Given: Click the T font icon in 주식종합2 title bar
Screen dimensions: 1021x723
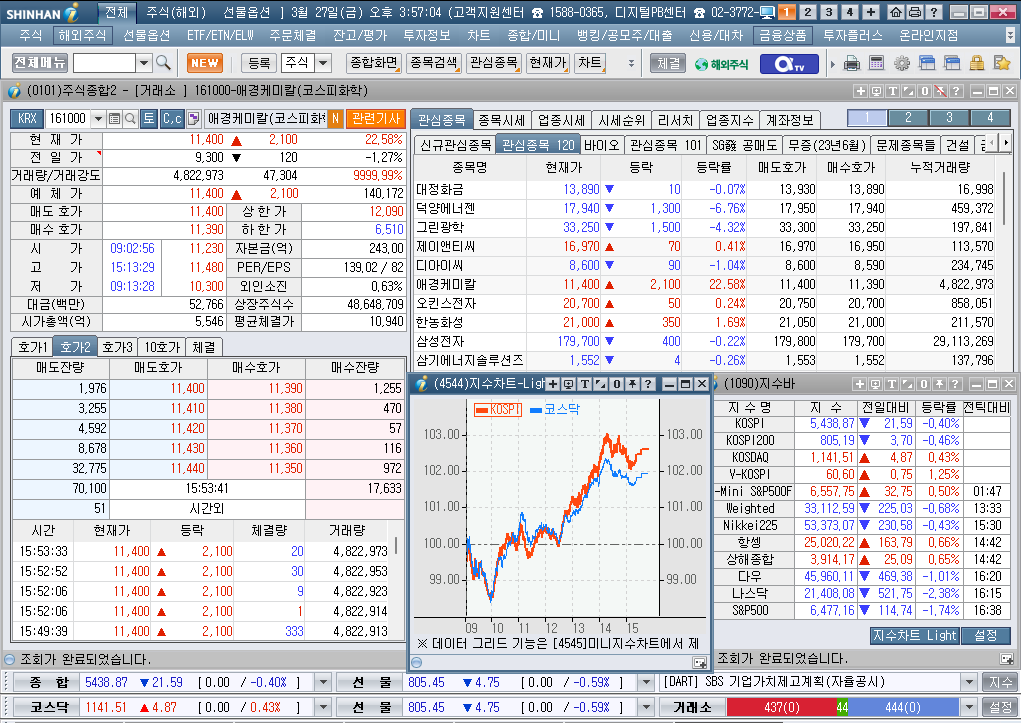Looking at the screenshot, I should click(892, 91).
